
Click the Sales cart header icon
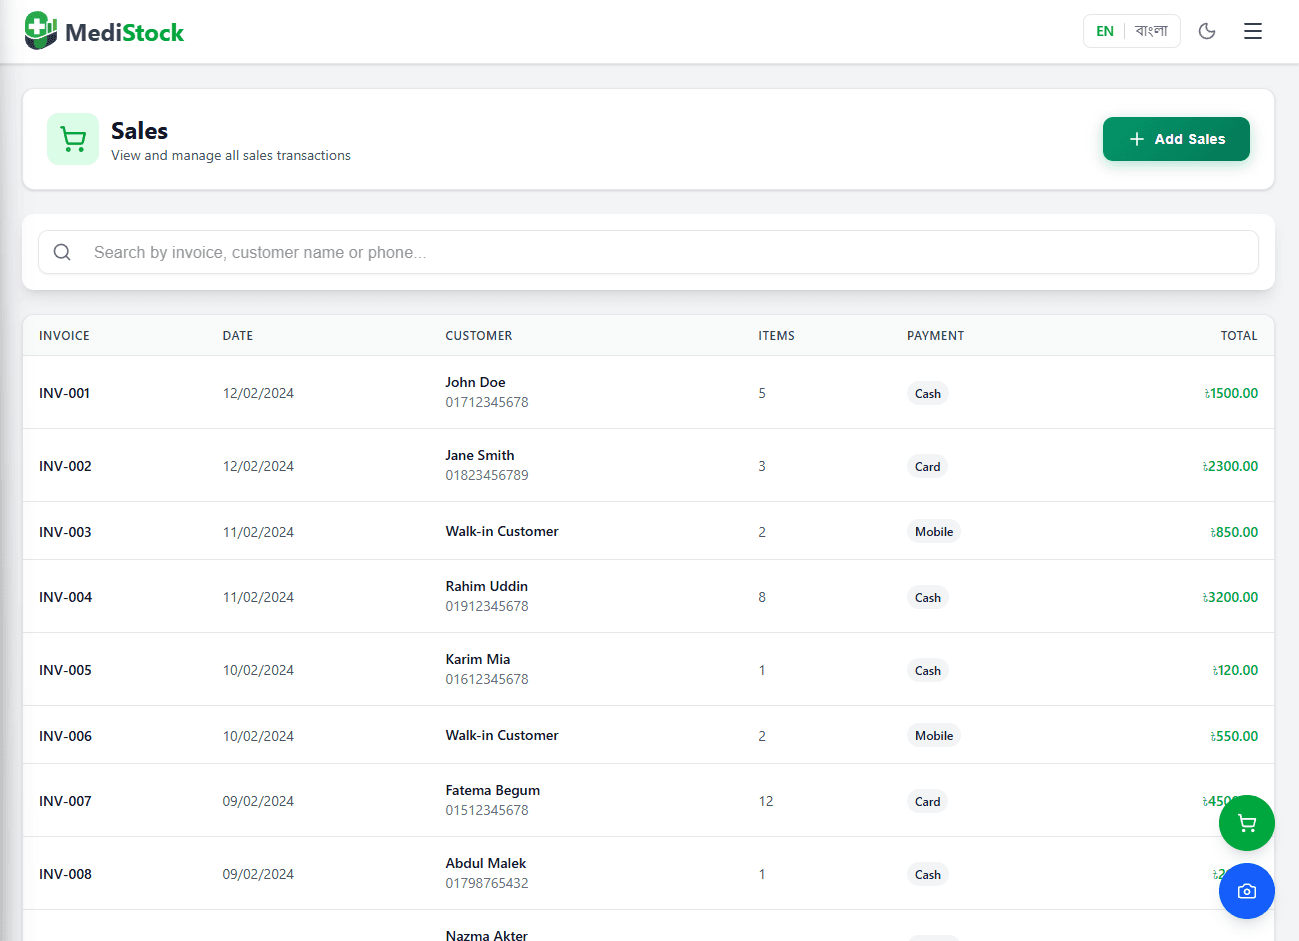pos(73,139)
